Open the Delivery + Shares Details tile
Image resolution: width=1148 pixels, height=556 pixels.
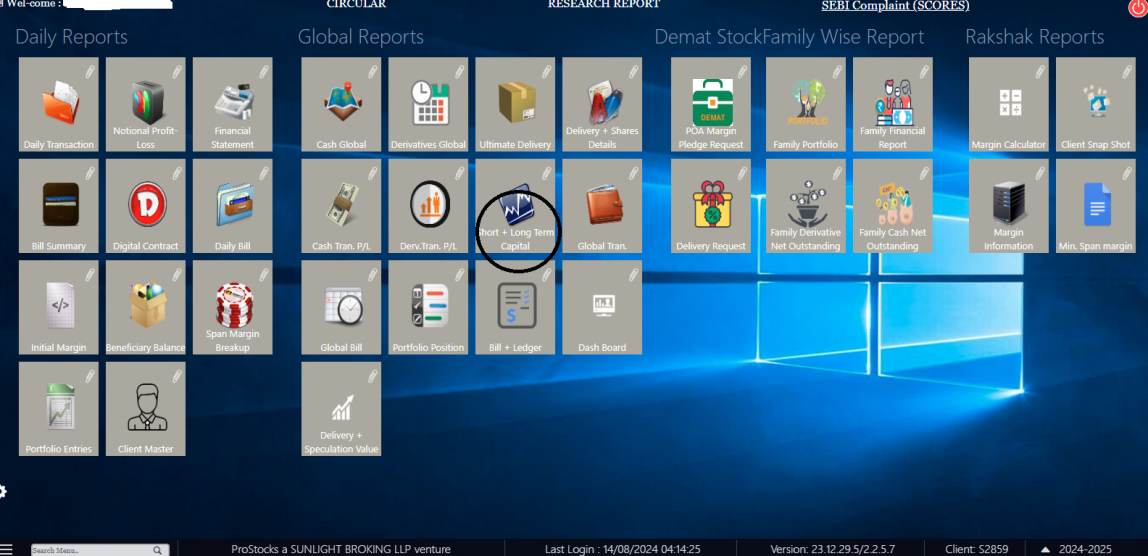tap(603, 105)
